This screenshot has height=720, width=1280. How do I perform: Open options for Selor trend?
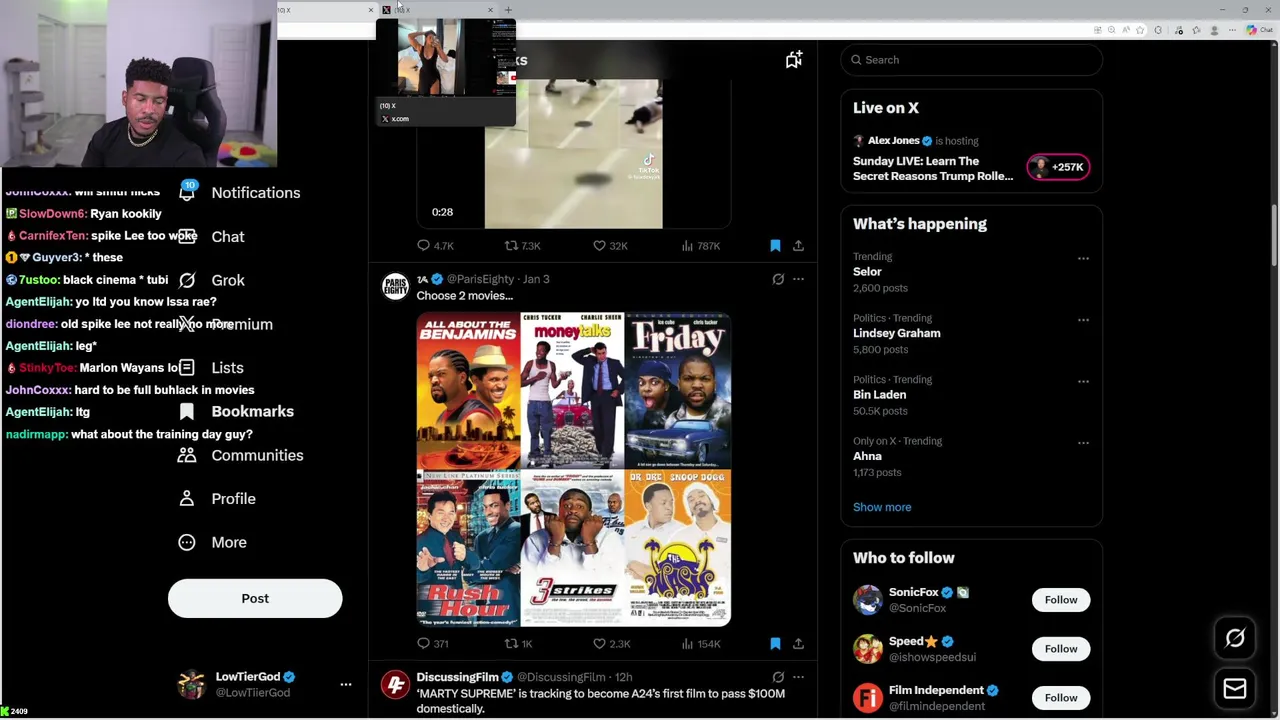(x=1083, y=258)
